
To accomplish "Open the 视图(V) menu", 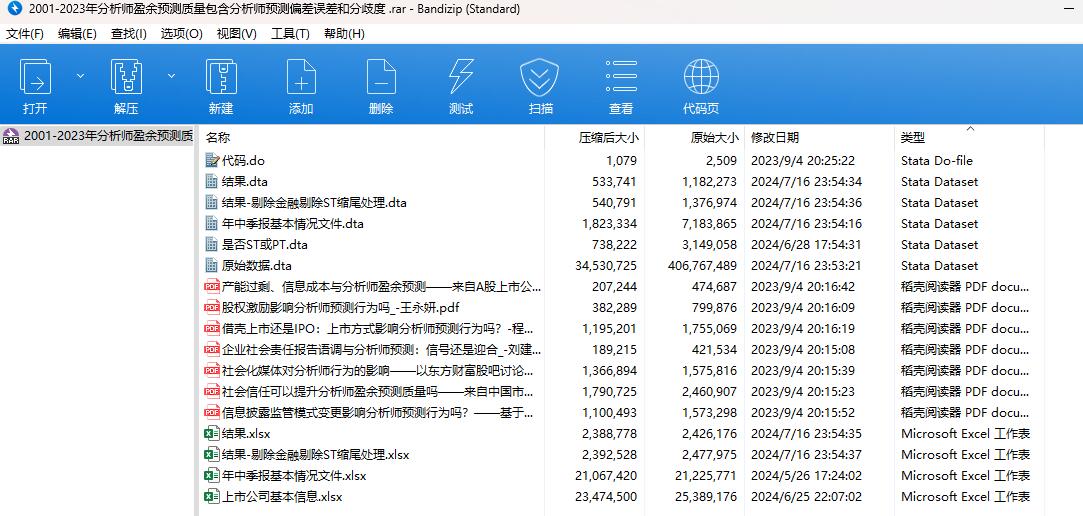I will pos(236,34).
